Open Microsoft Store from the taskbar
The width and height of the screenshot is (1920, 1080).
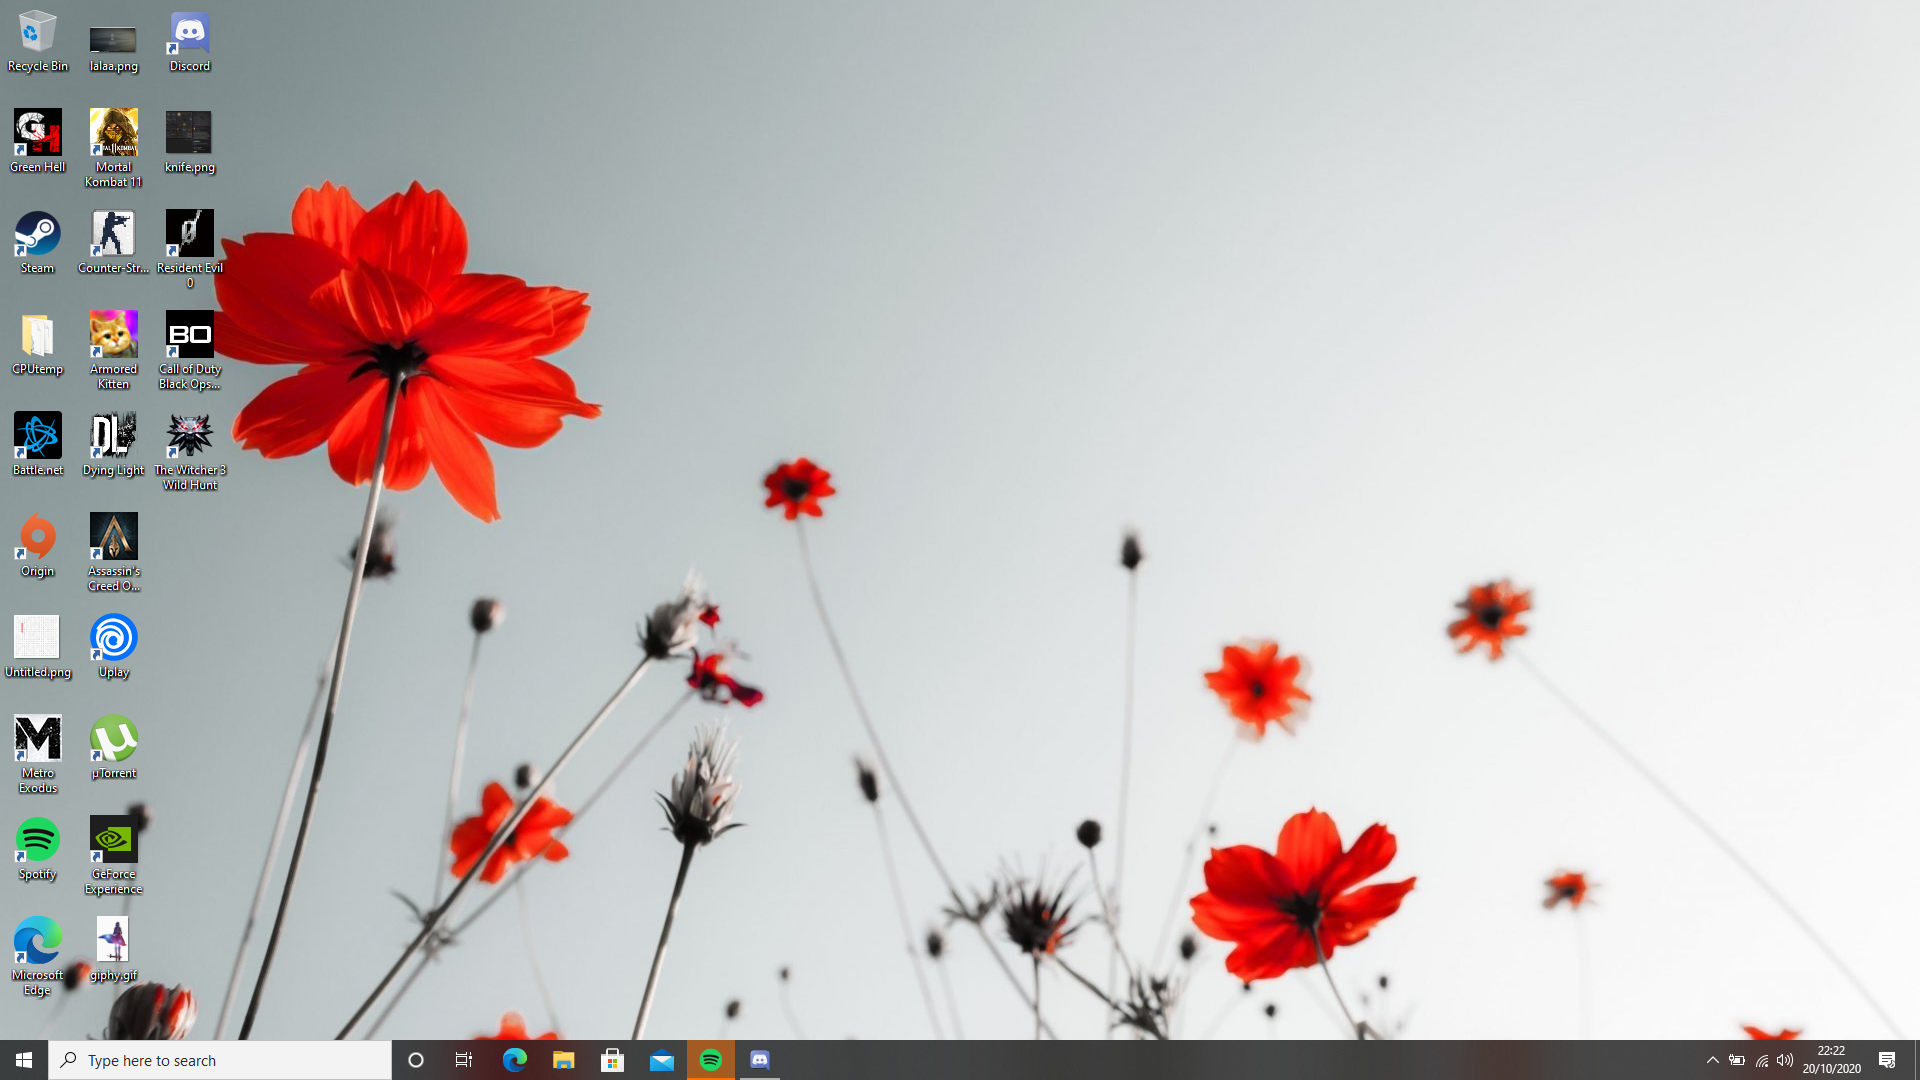coord(612,1060)
